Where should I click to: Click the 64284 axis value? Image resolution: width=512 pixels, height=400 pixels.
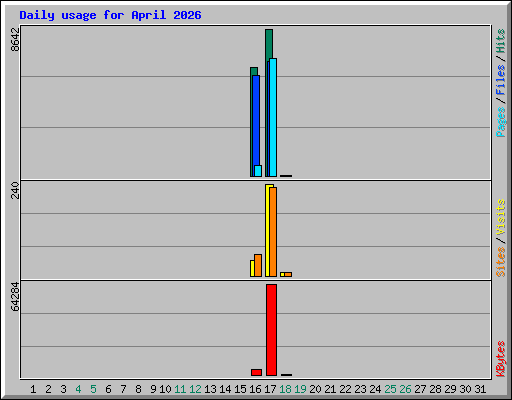point(15,297)
